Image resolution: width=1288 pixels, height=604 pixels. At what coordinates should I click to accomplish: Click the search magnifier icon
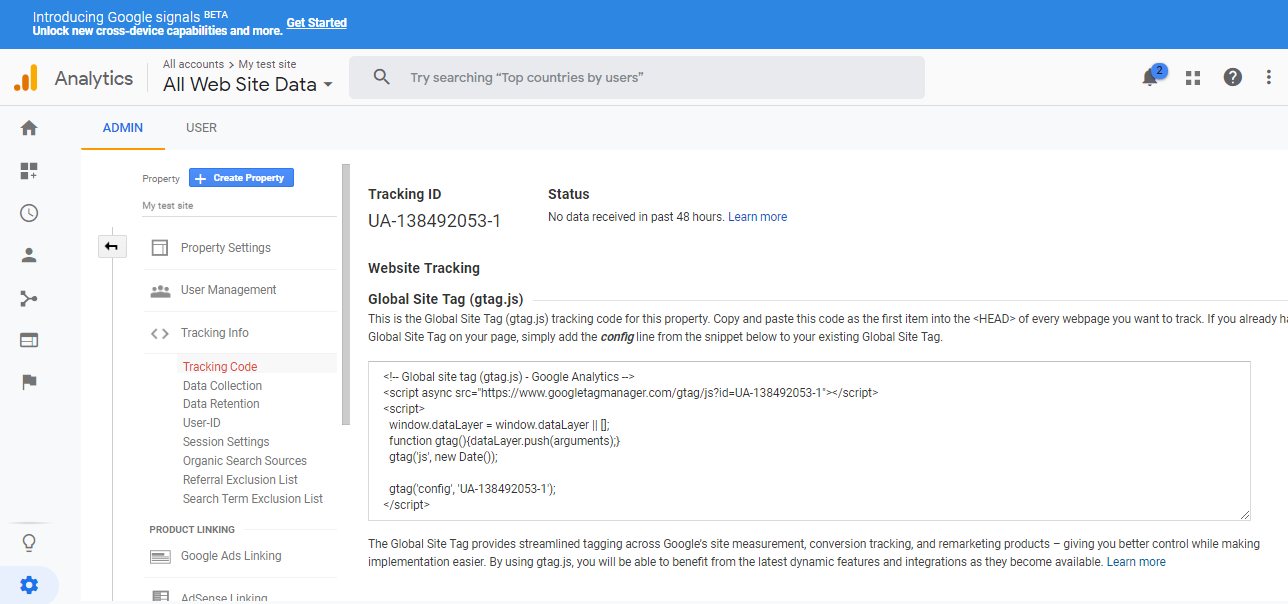381,77
